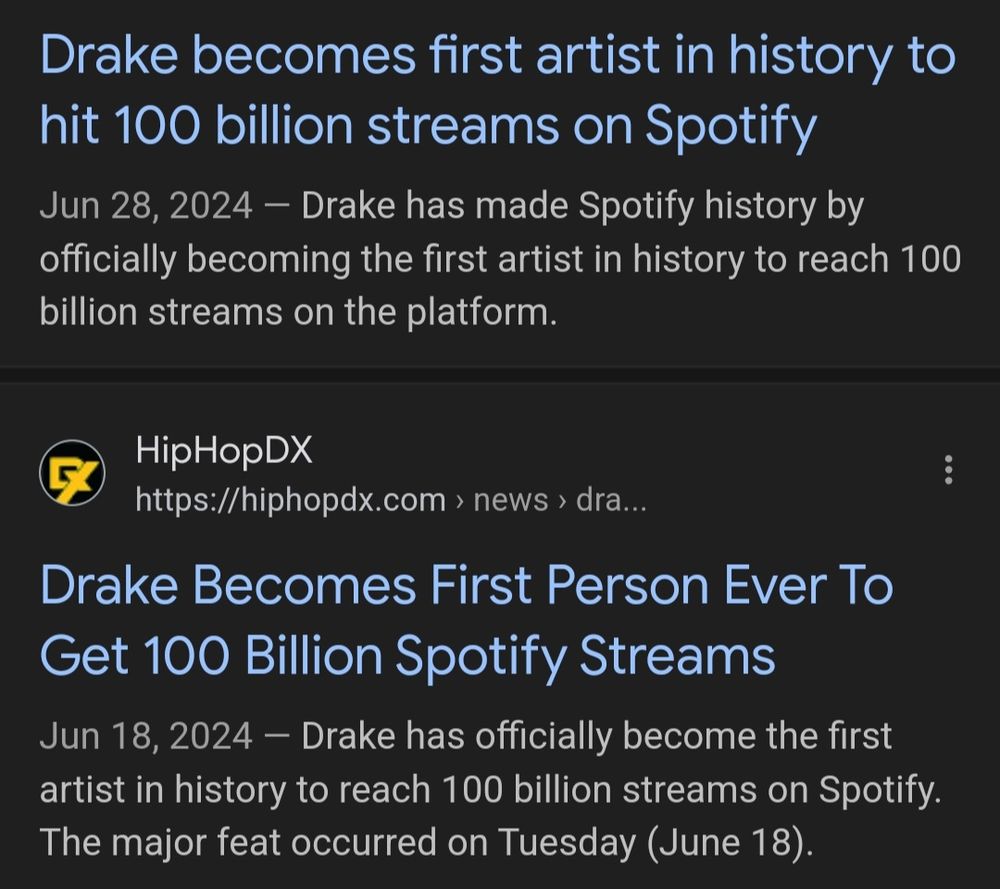Click the divider between the two results
The width and height of the screenshot is (1000, 889).
tap(500, 374)
